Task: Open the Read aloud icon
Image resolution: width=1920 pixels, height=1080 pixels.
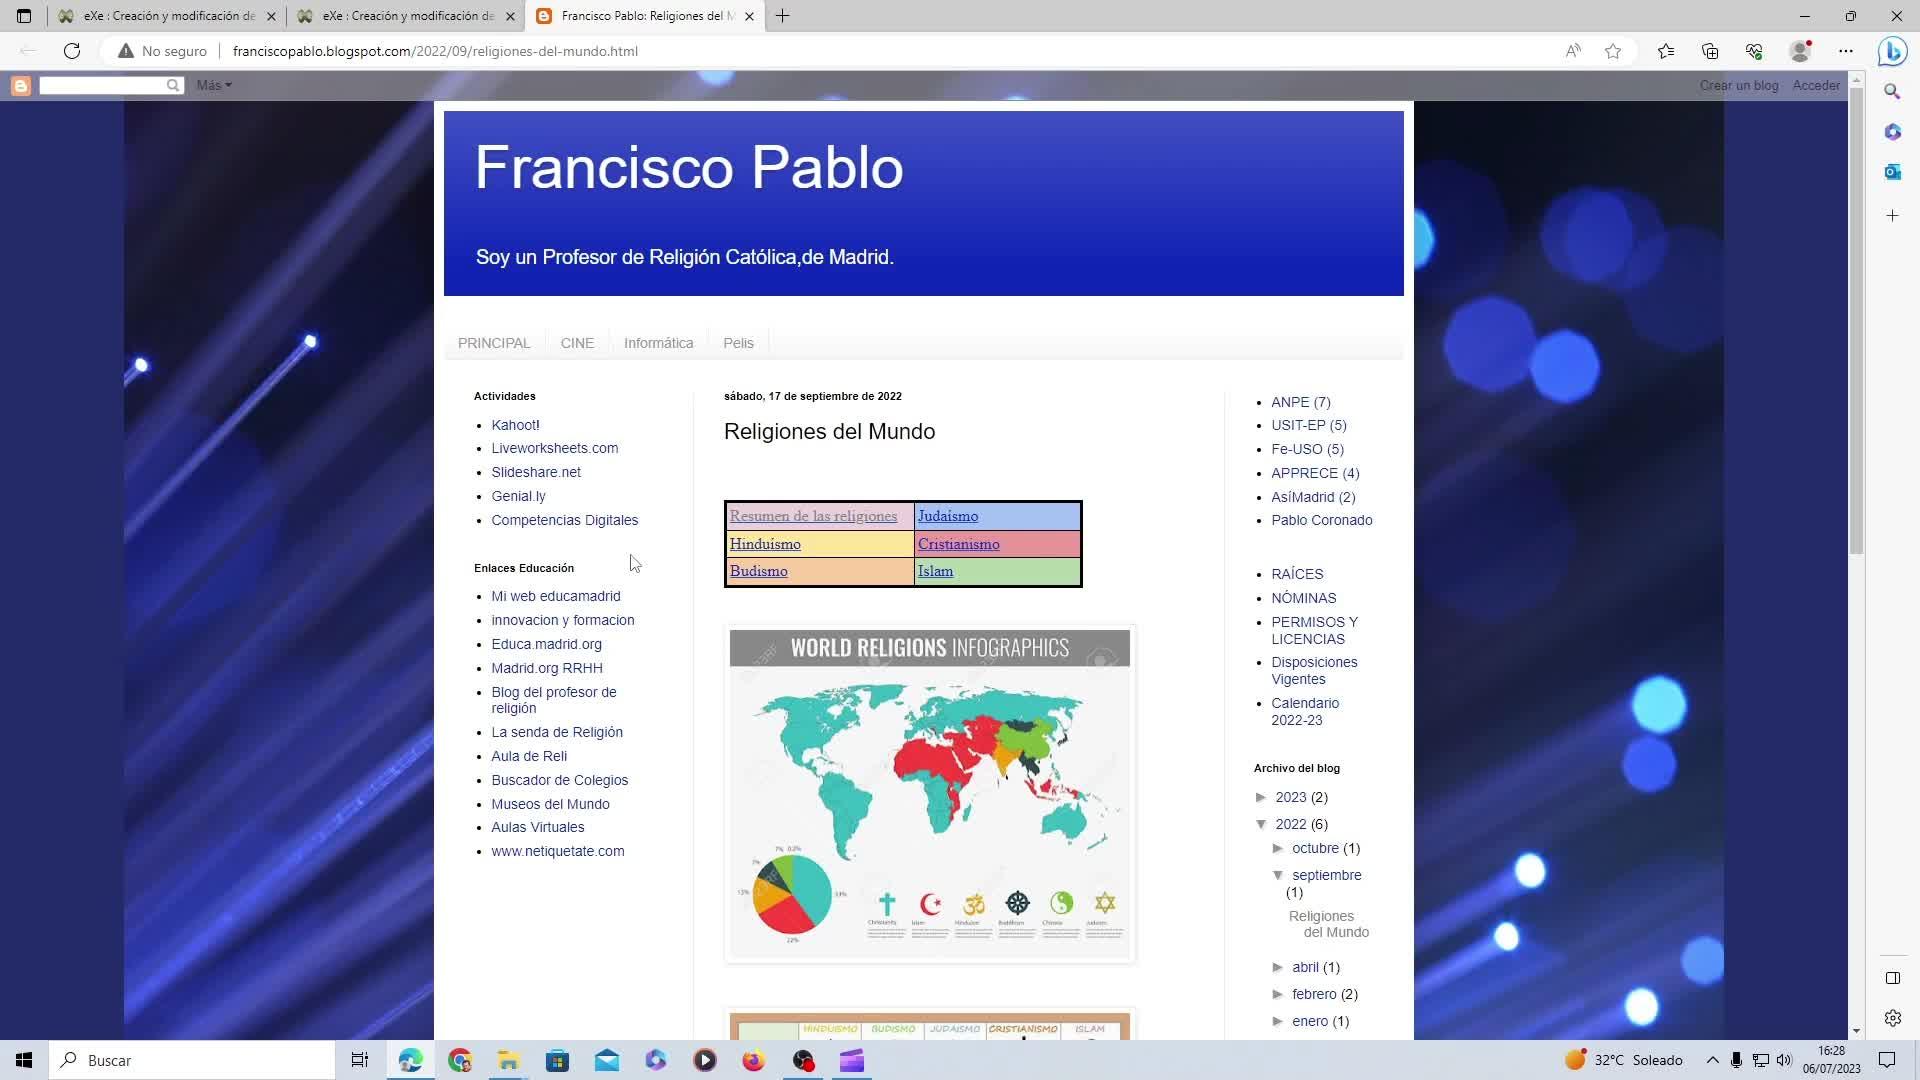Action: pyautogui.click(x=1573, y=51)
